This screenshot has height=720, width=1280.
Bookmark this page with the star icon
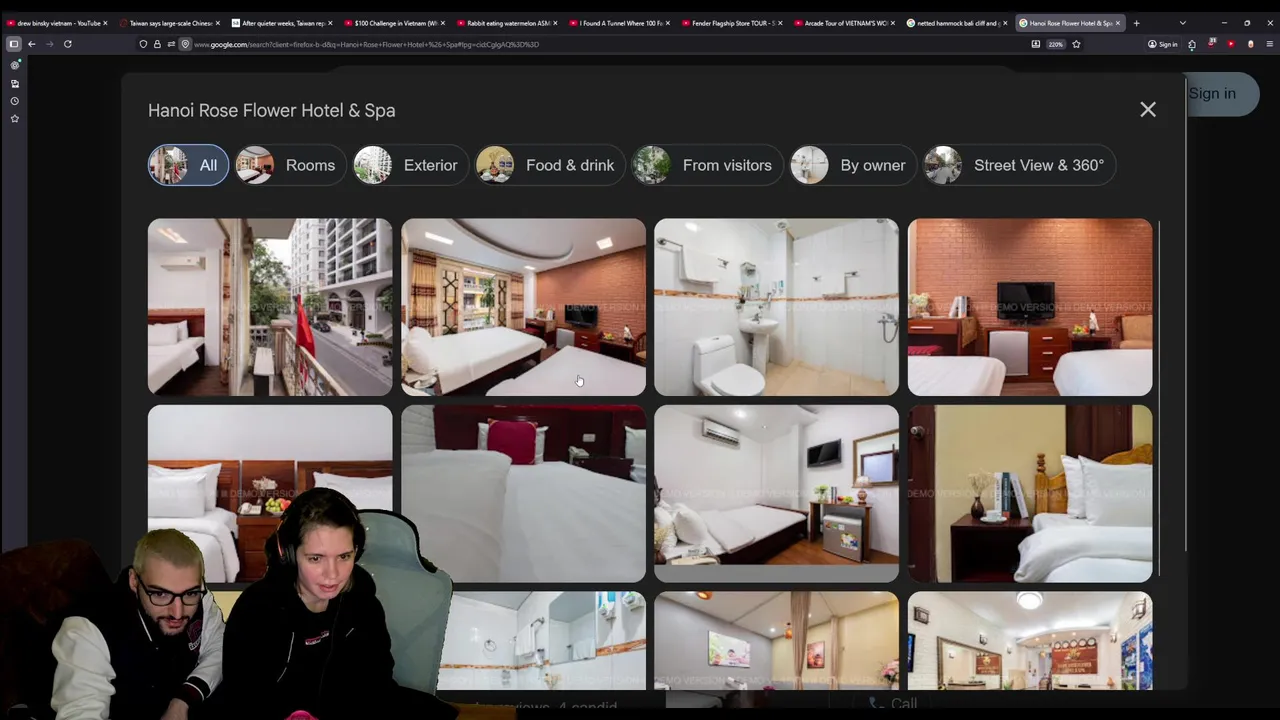tap(1076, 44)
